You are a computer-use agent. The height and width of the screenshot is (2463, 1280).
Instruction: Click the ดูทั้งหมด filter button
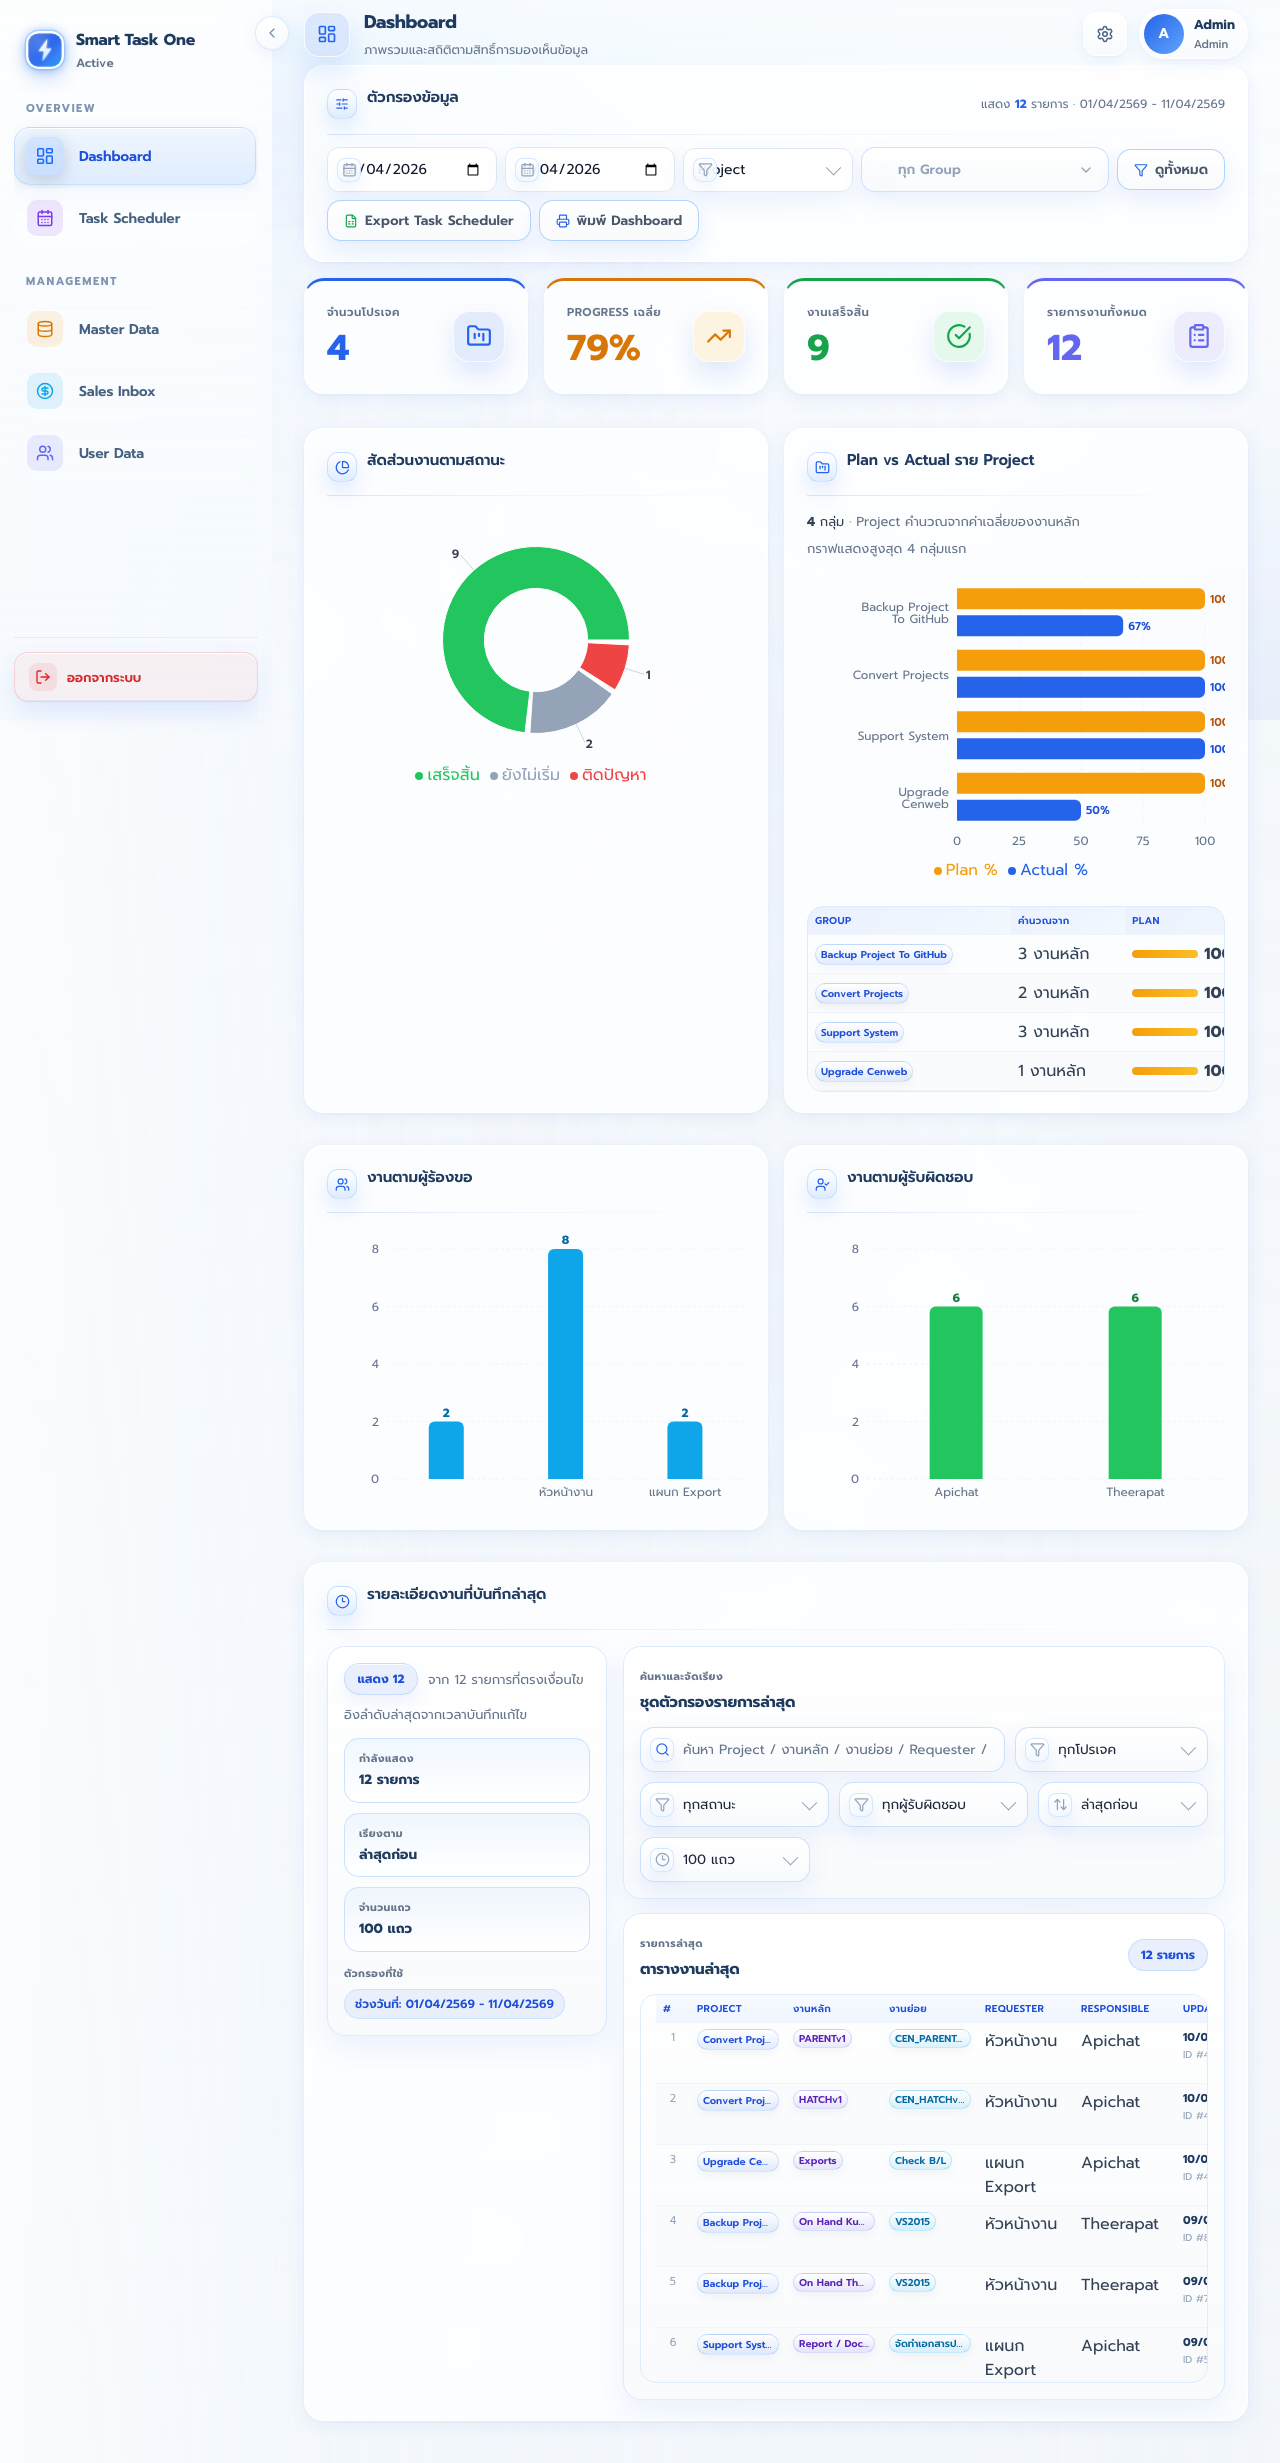point(1171,170)
